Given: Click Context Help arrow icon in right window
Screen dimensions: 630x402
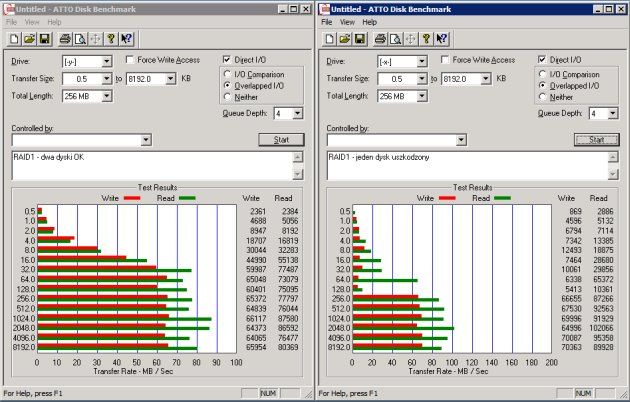Looking at the screenshot, I should point(442,39).
